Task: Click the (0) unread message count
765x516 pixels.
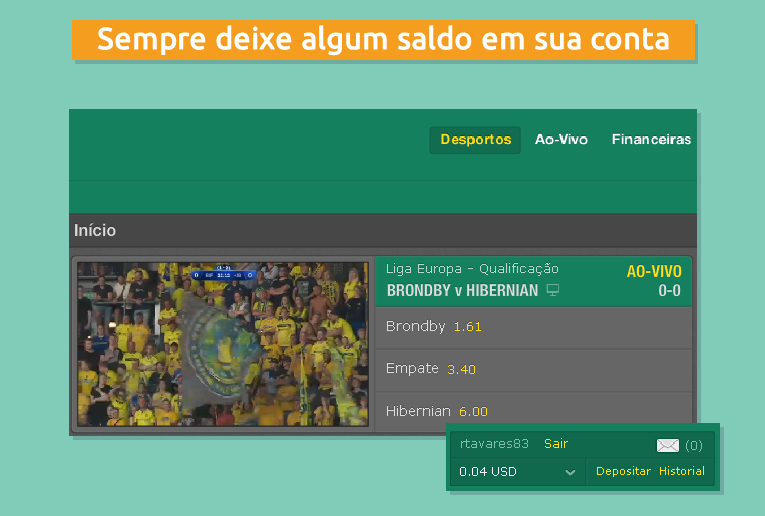Action: [x=693, y=445]
